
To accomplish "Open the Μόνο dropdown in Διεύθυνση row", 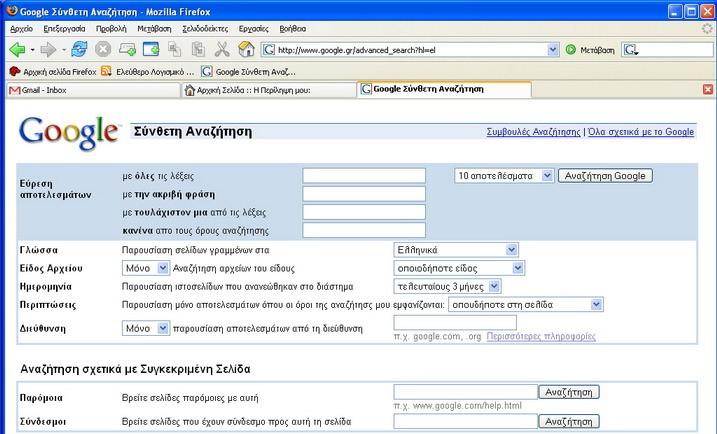I will [x=146, y=328].
